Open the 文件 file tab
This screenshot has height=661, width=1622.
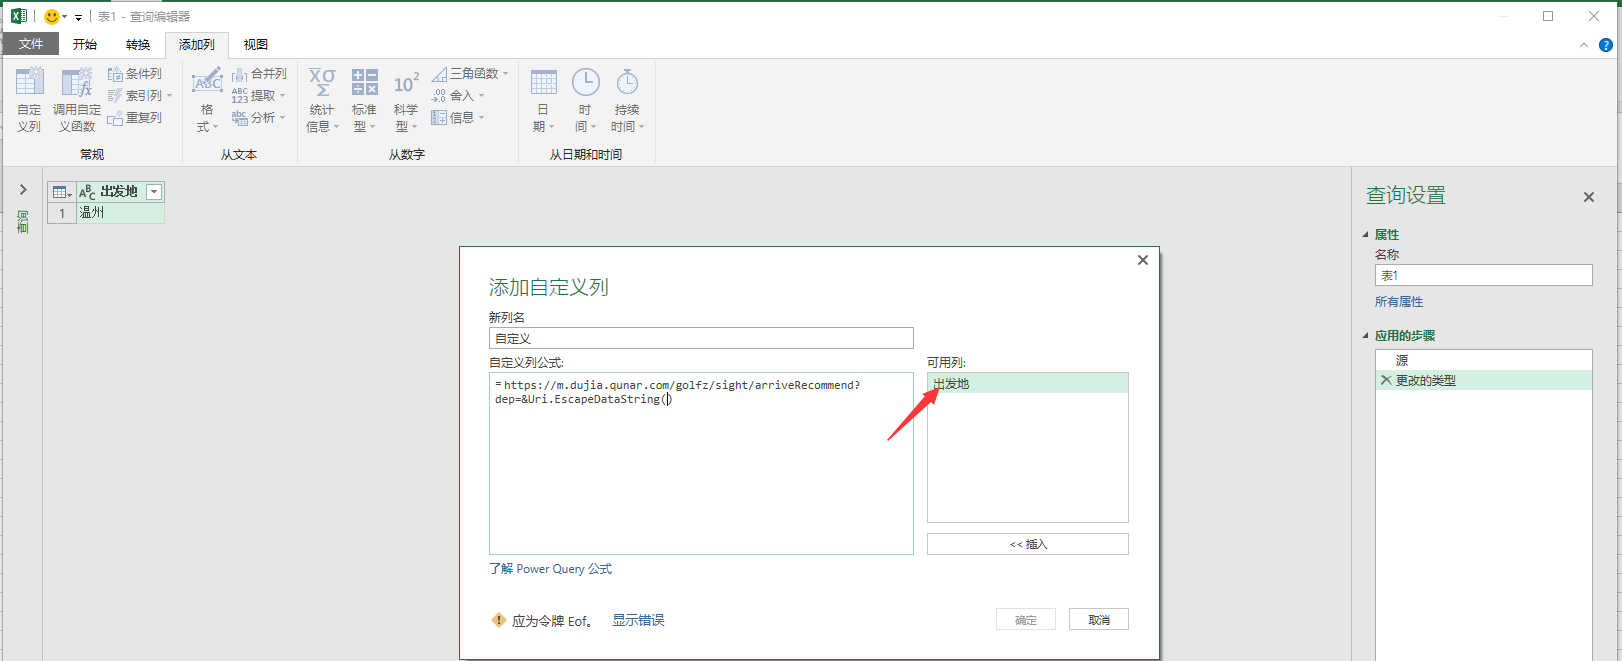[x=31, y=44]
